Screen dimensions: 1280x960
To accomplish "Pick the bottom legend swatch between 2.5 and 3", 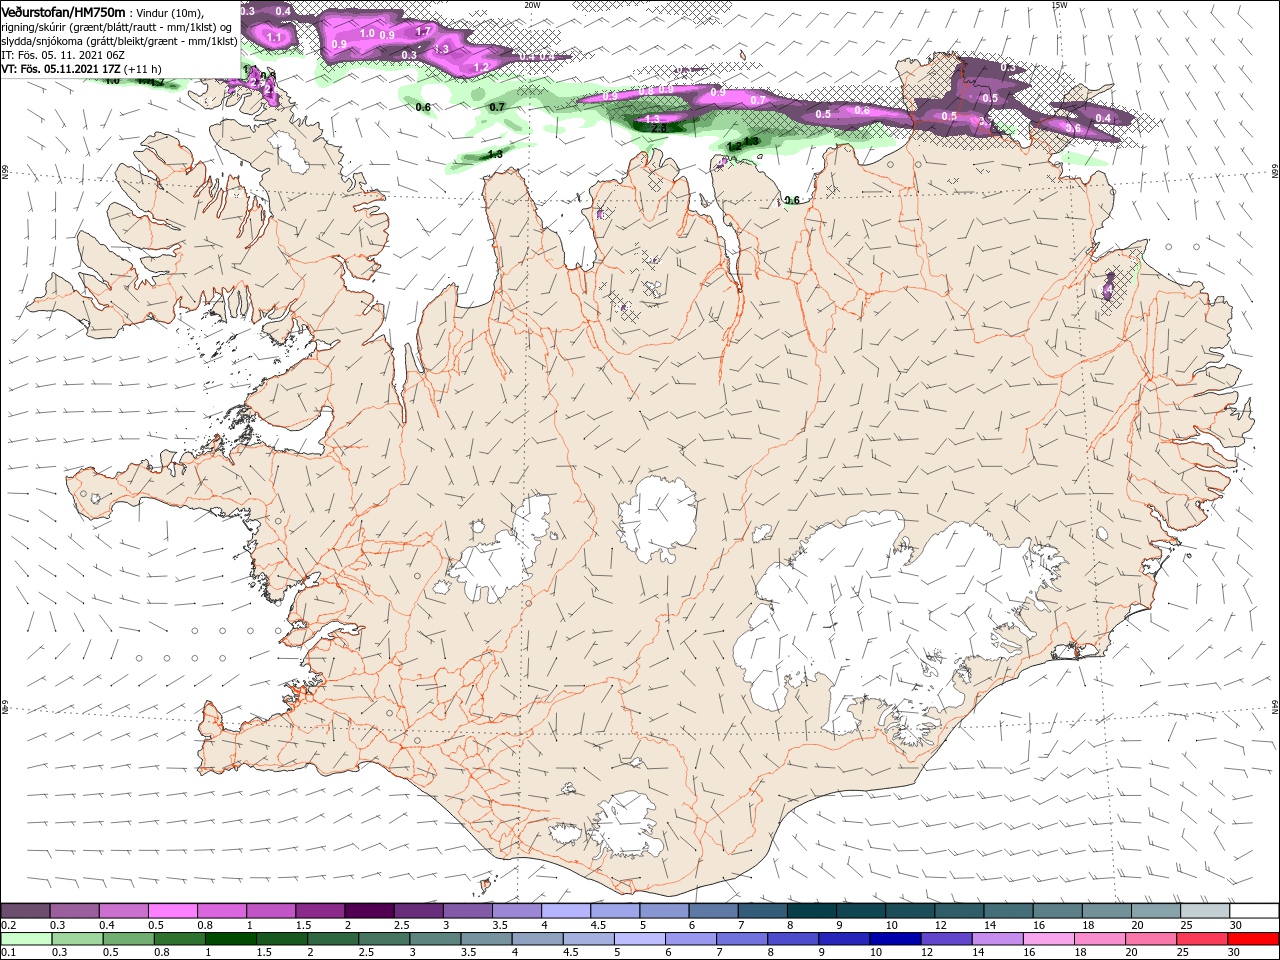I will pyautogui.click(x=385, y=939).
